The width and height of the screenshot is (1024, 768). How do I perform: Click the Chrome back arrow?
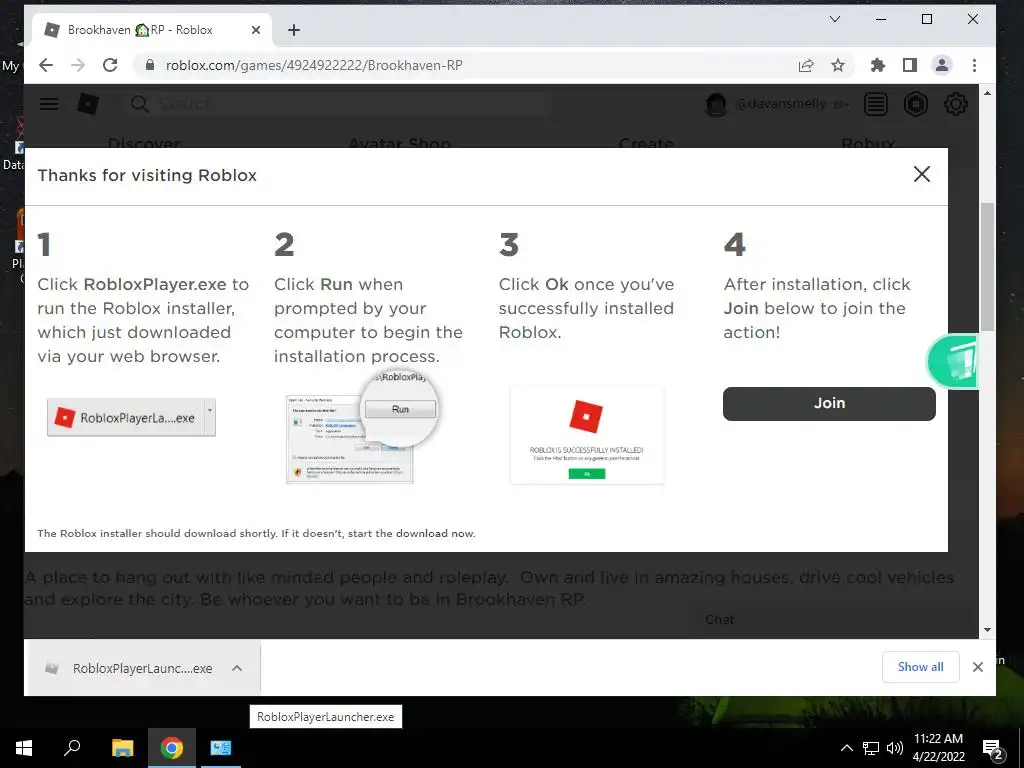46,65
